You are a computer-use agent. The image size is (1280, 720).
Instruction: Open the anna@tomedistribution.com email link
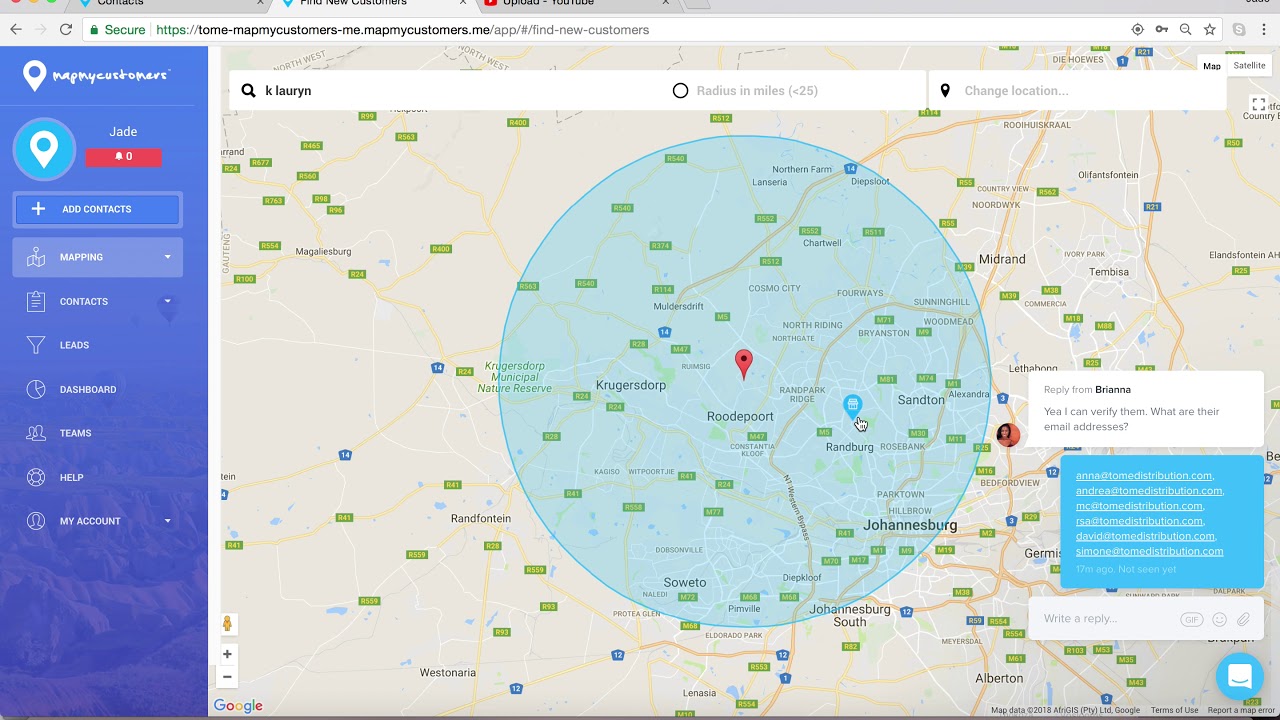tap(1145, 476)
